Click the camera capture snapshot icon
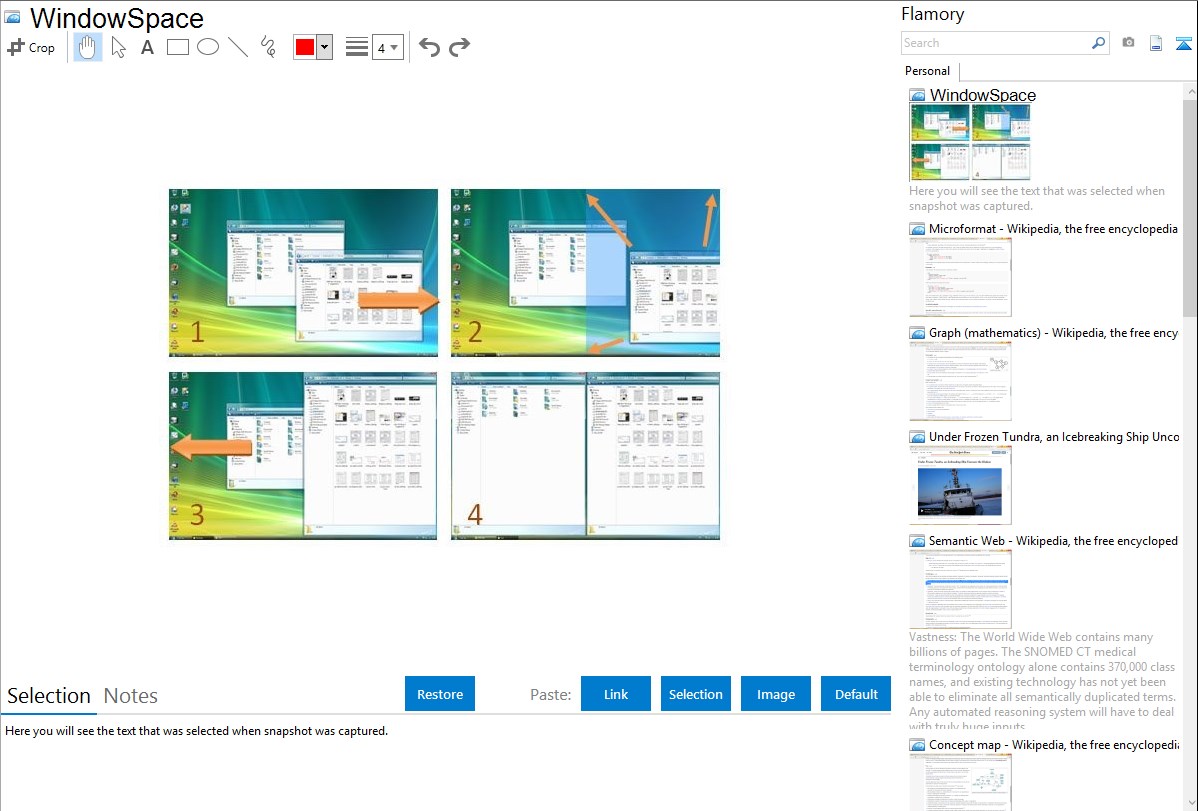This screenshot has height=811, width=1198. (x=1128, y=43)
